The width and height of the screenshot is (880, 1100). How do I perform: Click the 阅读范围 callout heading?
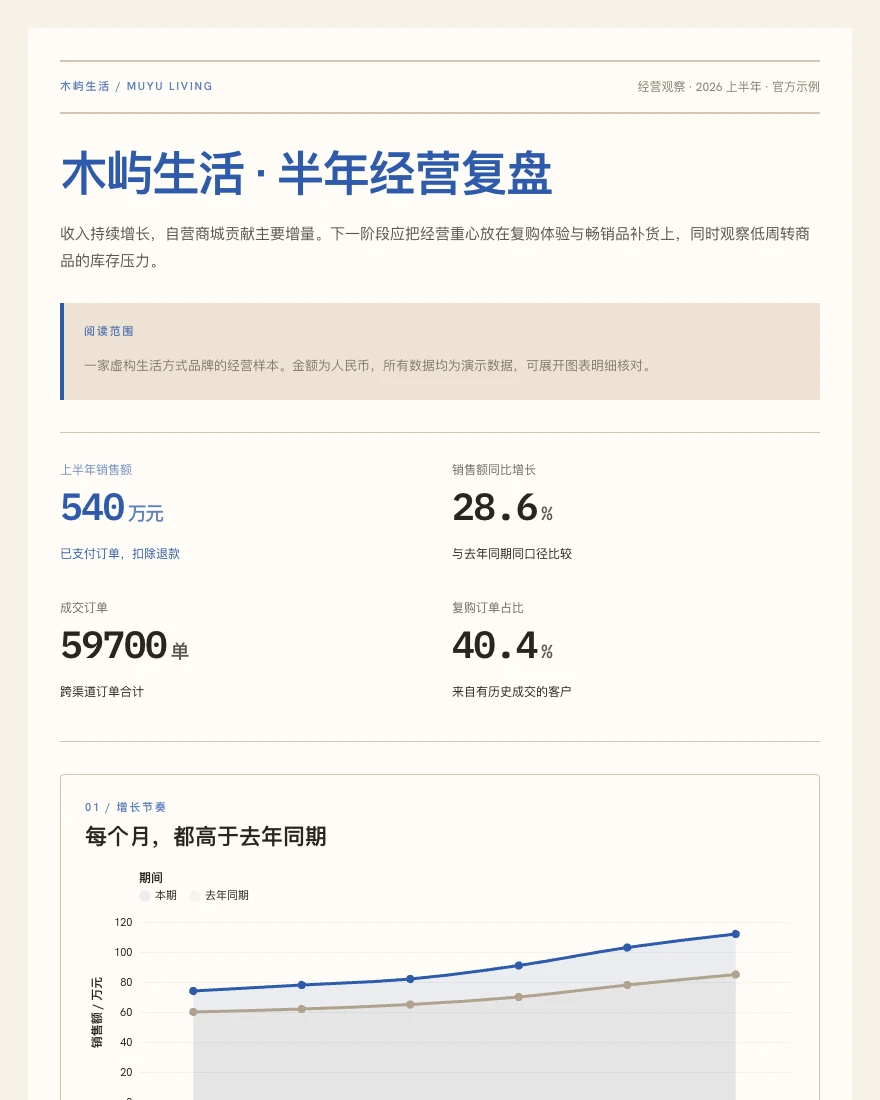109,331
